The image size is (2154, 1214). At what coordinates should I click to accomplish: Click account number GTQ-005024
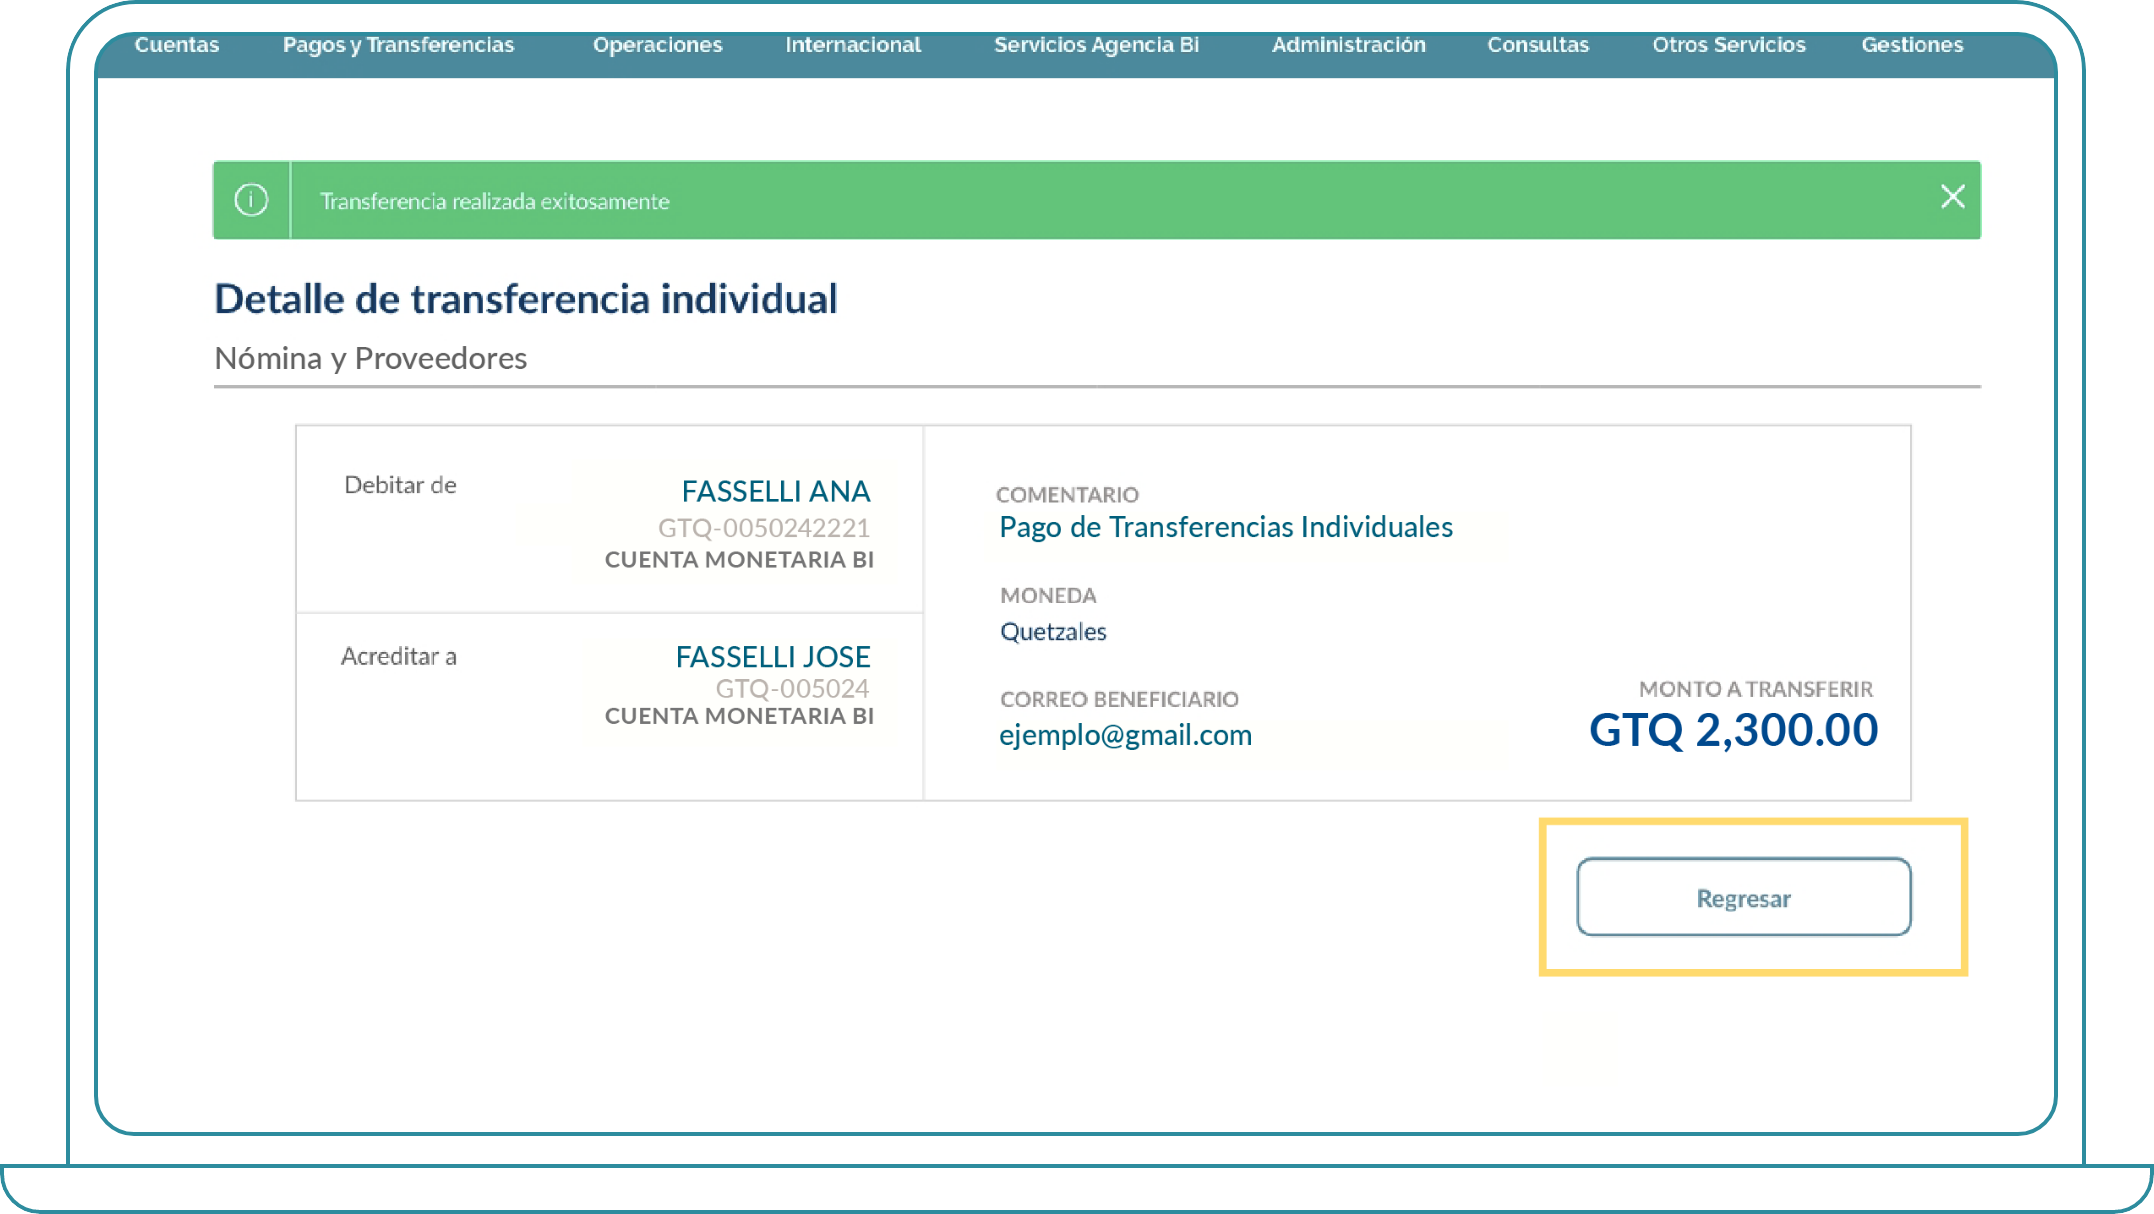(x=792, y=688)
